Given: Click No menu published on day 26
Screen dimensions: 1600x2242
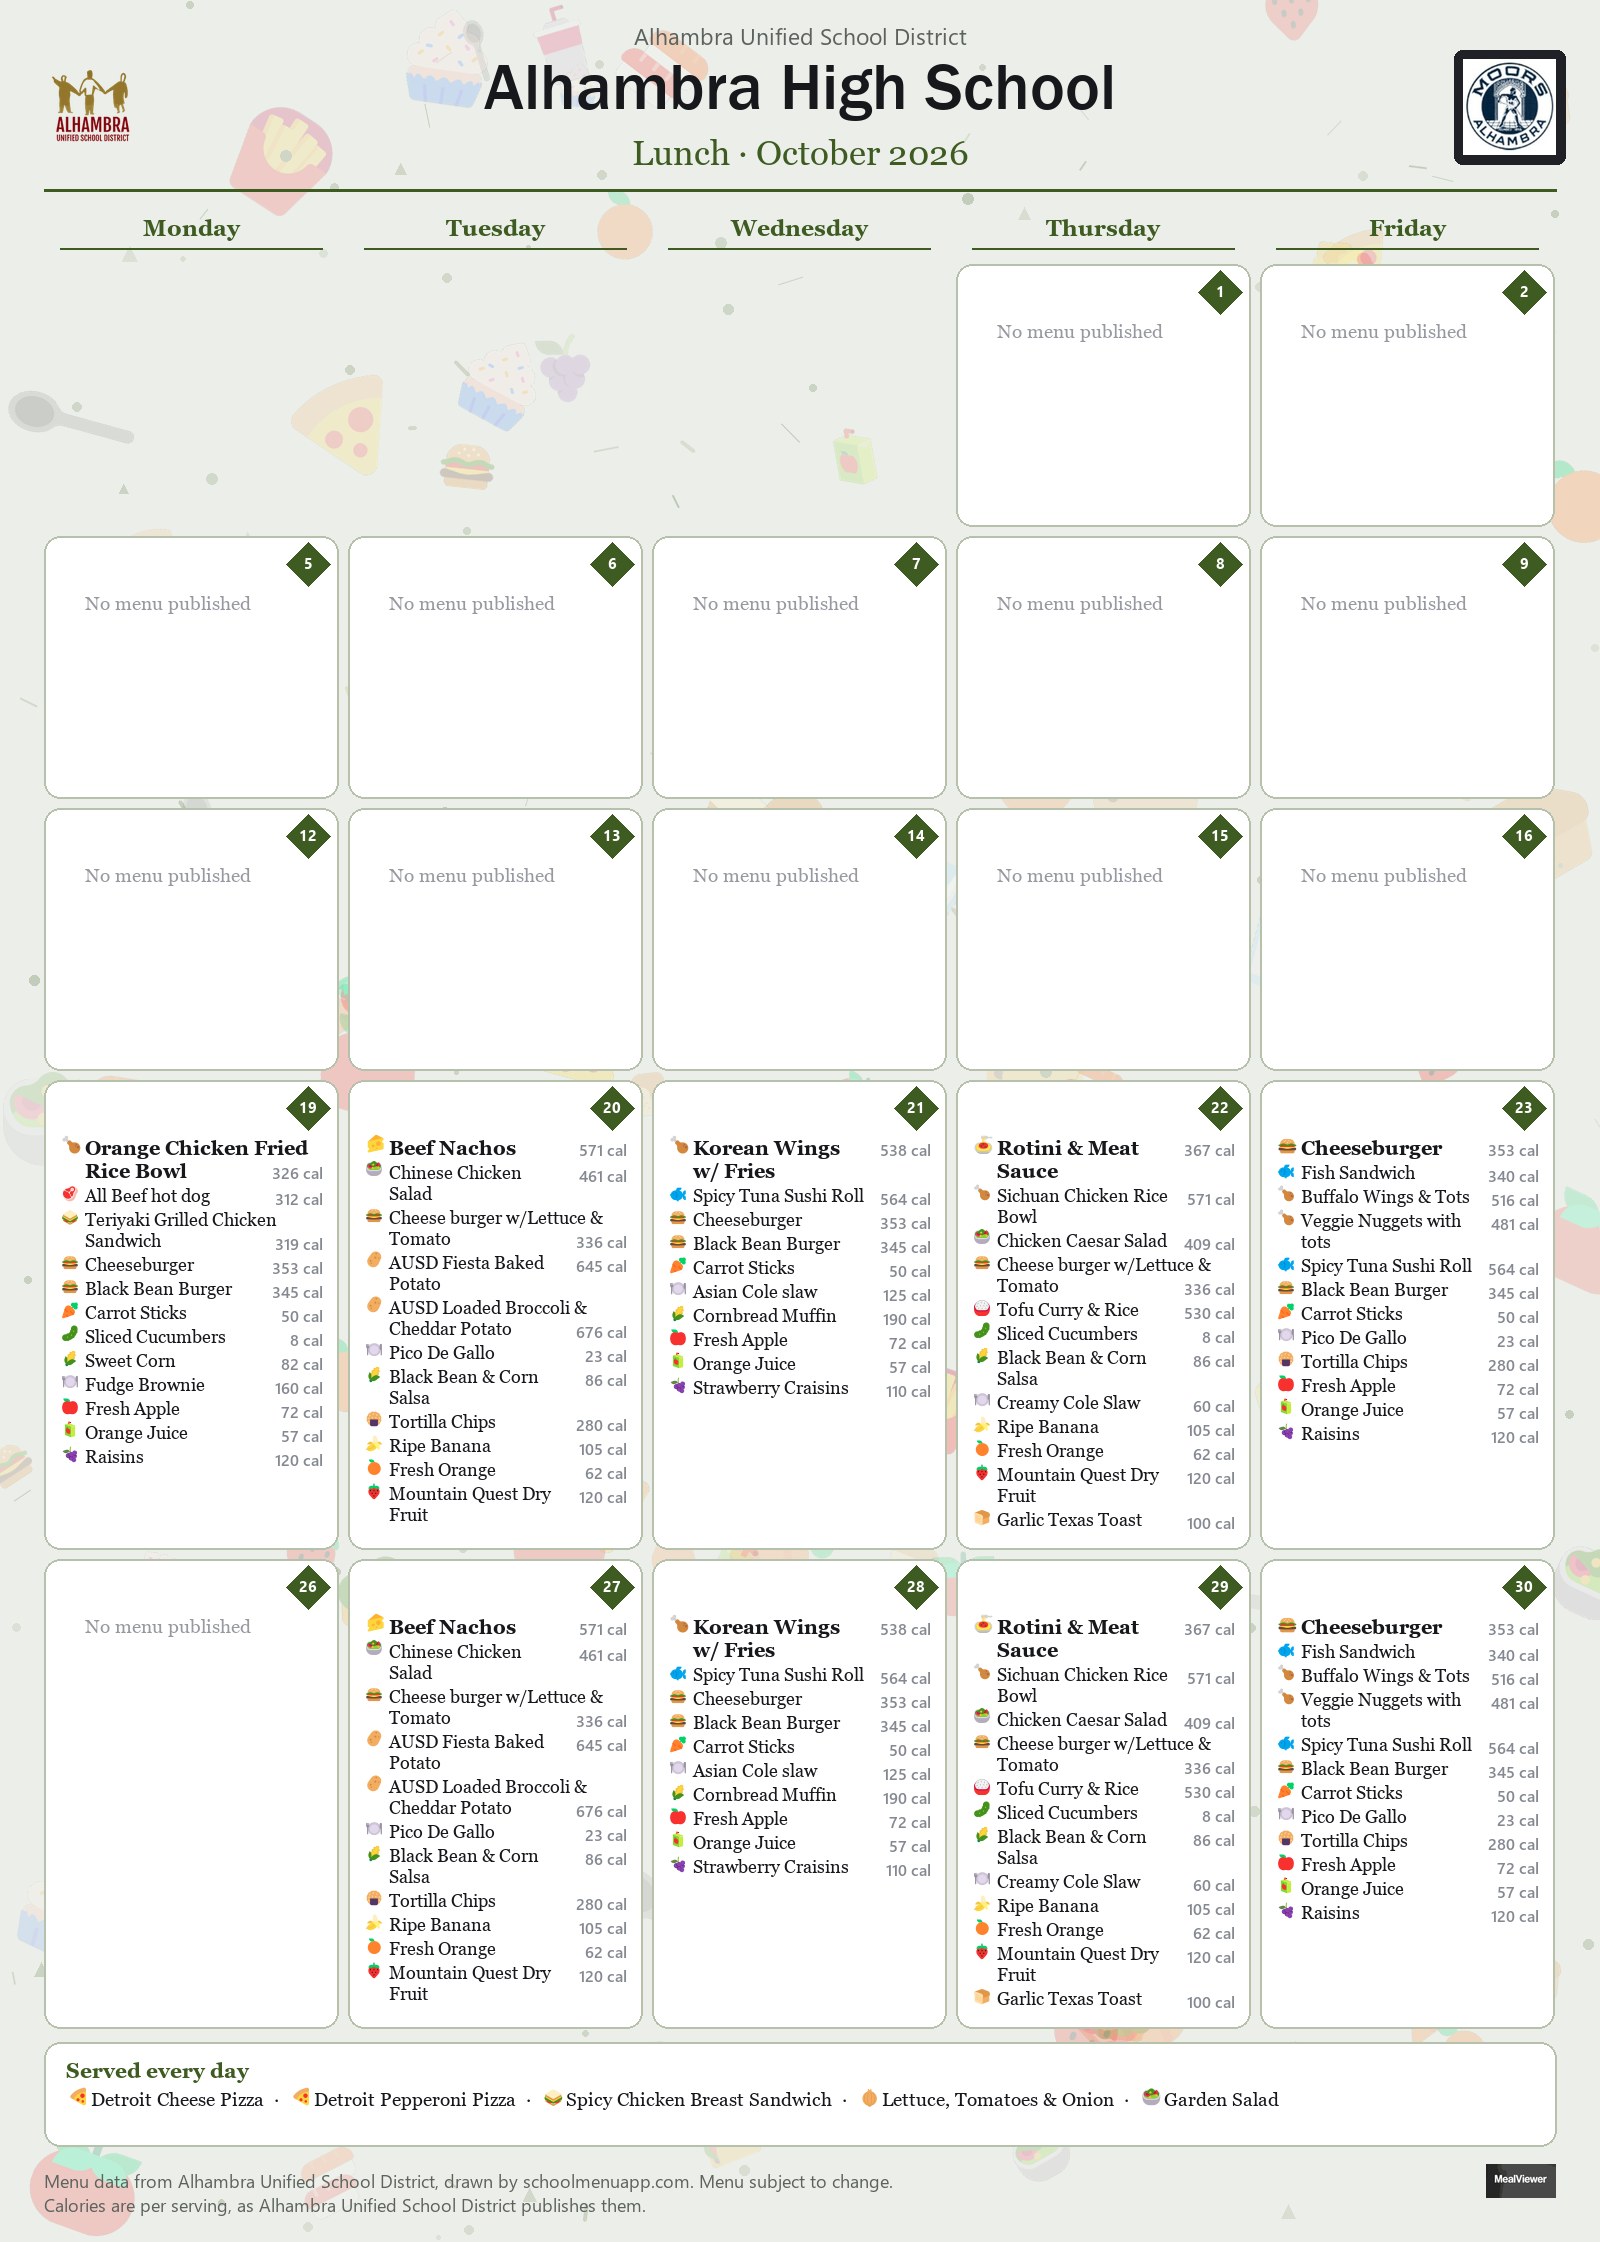Looking at the screenshot, I should (x=167, y=1627).
